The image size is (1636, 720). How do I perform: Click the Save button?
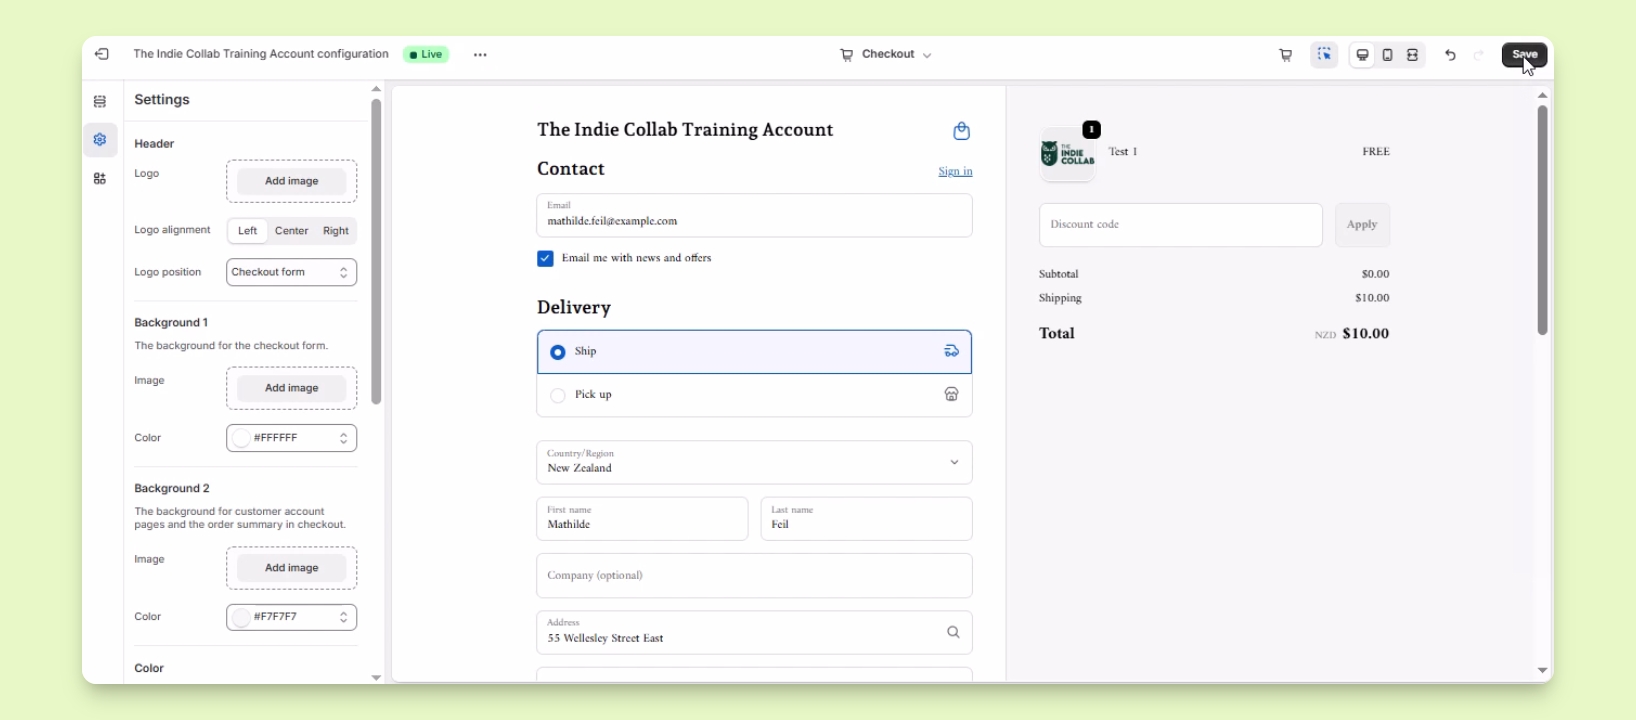tap(1524, 55)
